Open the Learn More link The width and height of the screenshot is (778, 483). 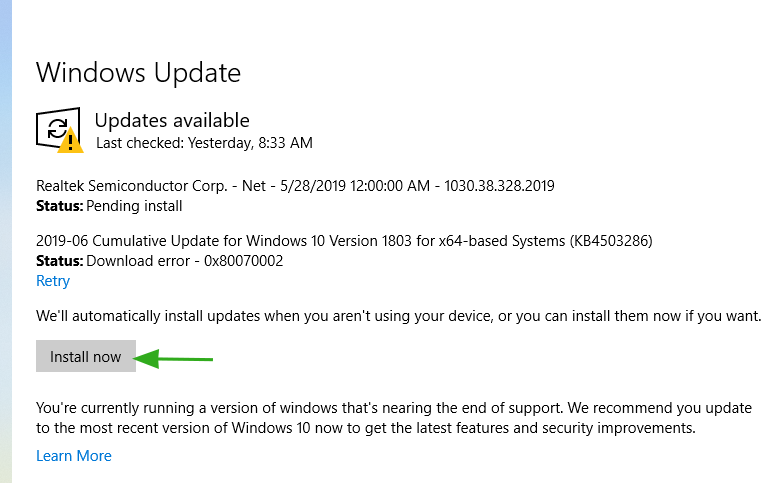[x=74, y=456]
